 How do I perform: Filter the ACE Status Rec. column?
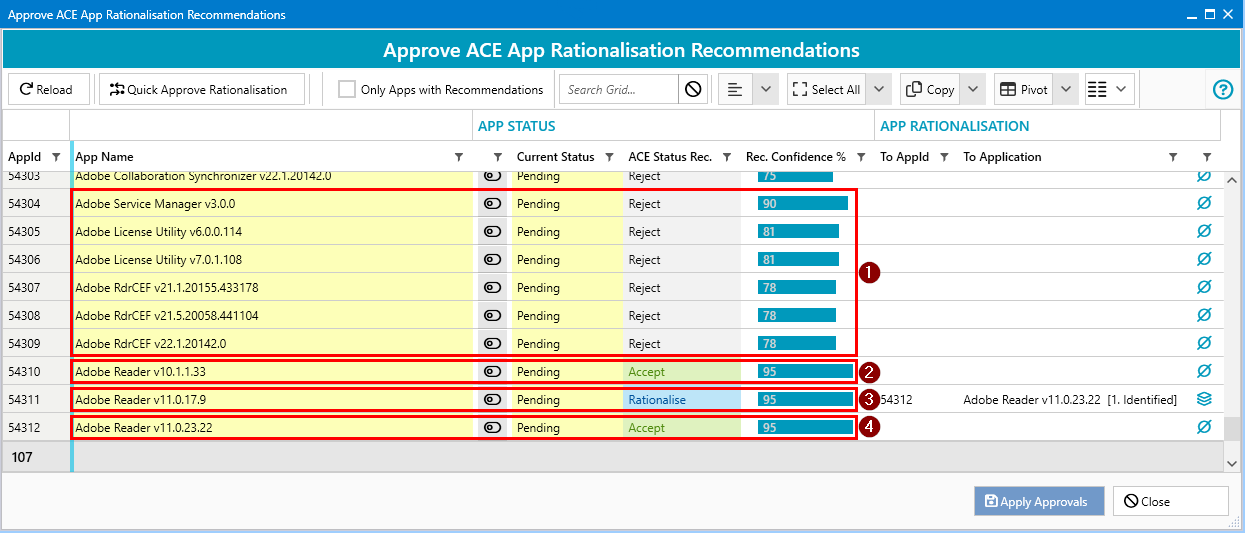tap(726, 157)
